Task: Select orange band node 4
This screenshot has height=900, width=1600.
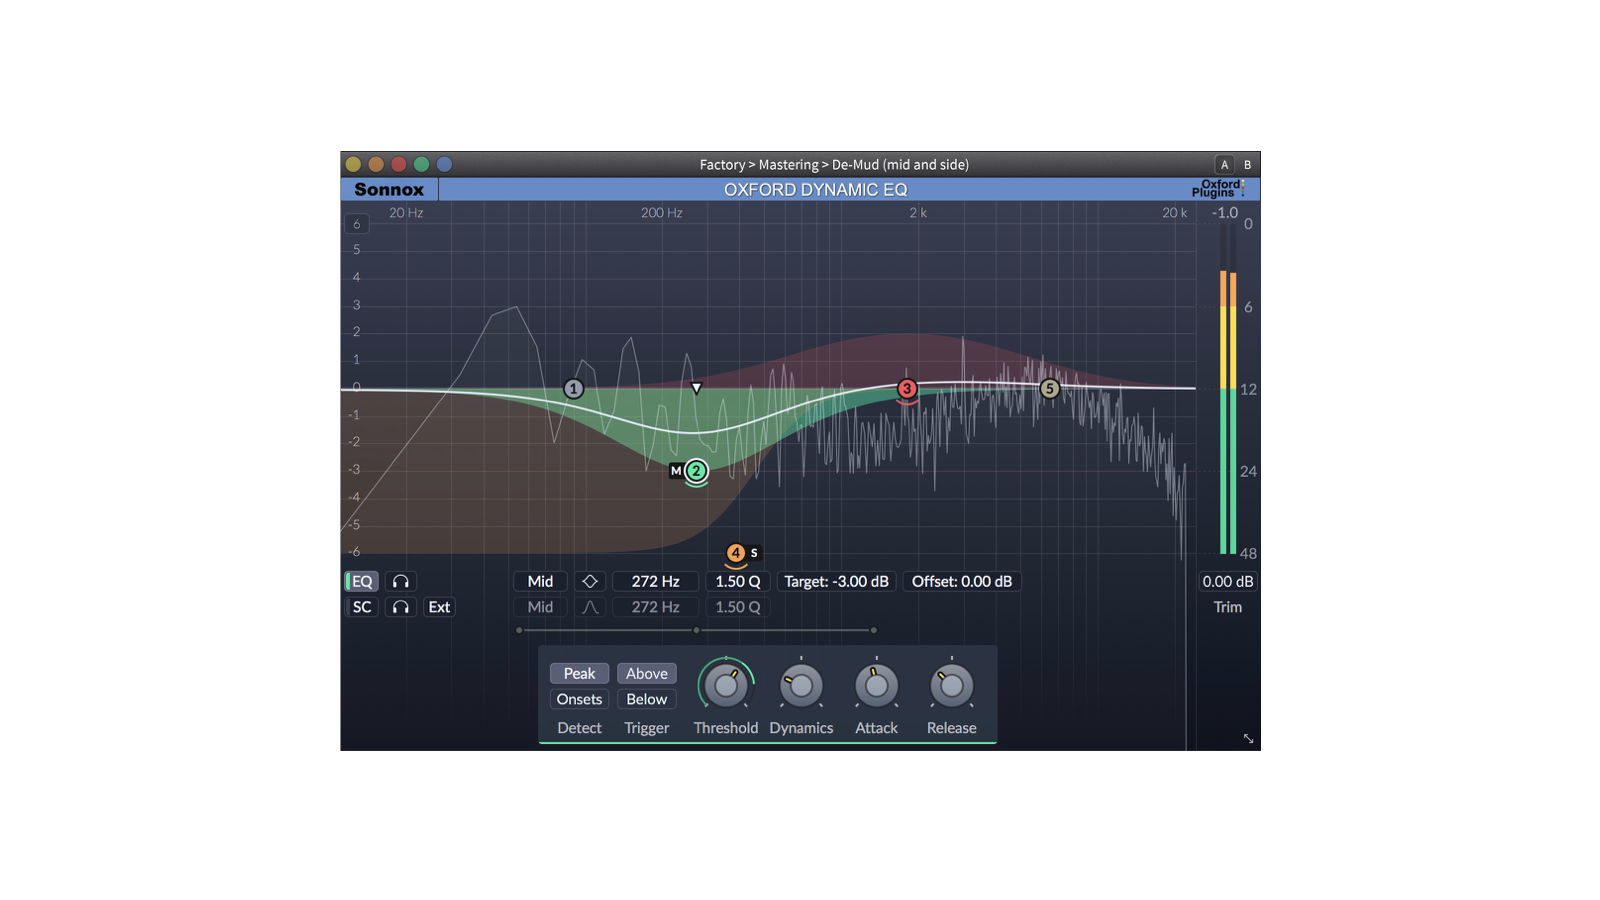Action: tap(735, 553)
